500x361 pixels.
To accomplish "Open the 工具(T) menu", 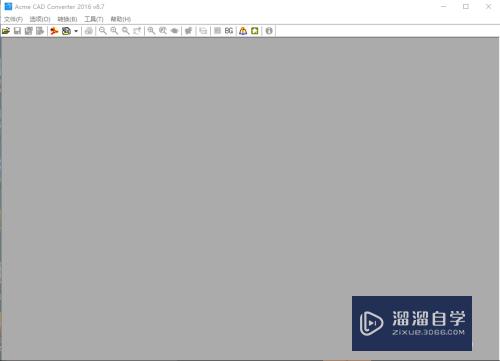I will click(94, 19).
